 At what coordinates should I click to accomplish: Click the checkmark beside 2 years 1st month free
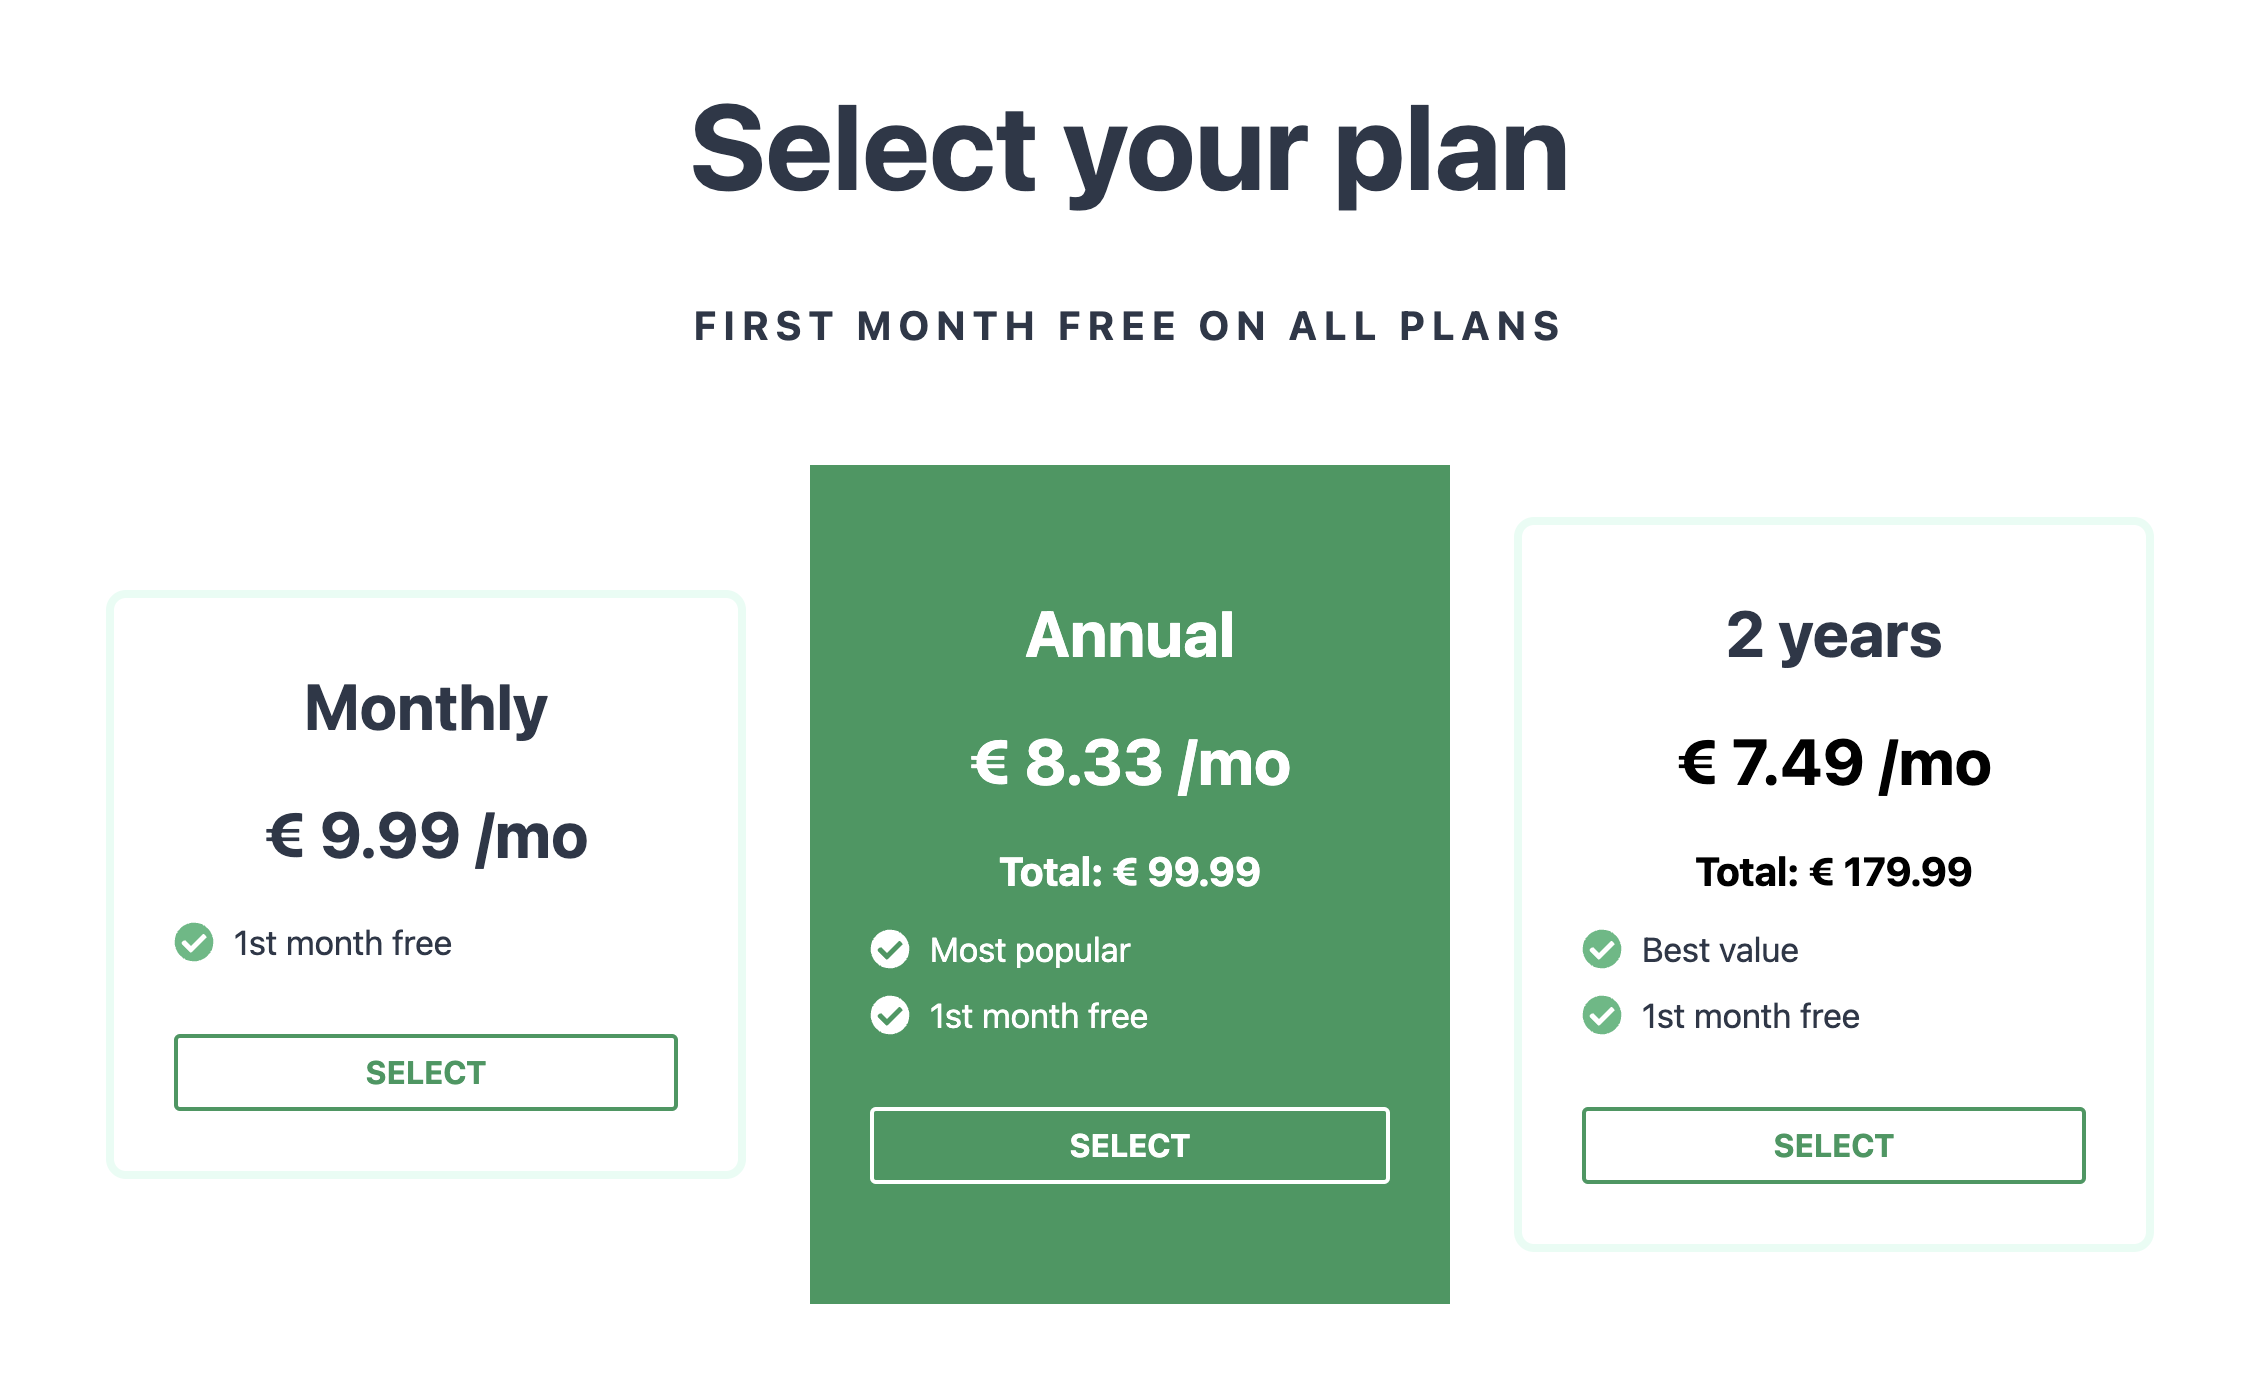1600,1015
